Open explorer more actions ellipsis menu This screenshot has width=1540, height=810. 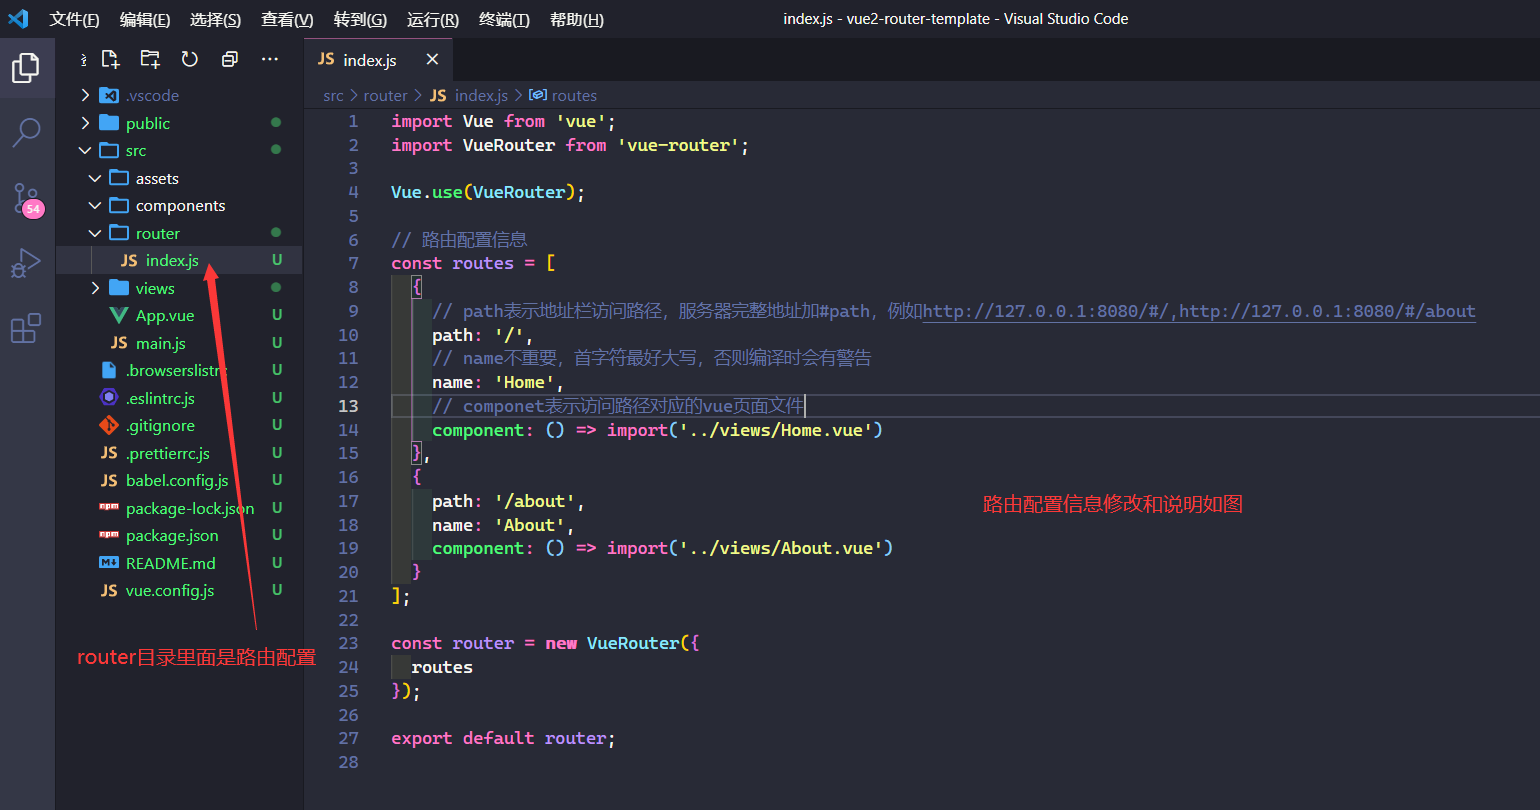(269, 60)
